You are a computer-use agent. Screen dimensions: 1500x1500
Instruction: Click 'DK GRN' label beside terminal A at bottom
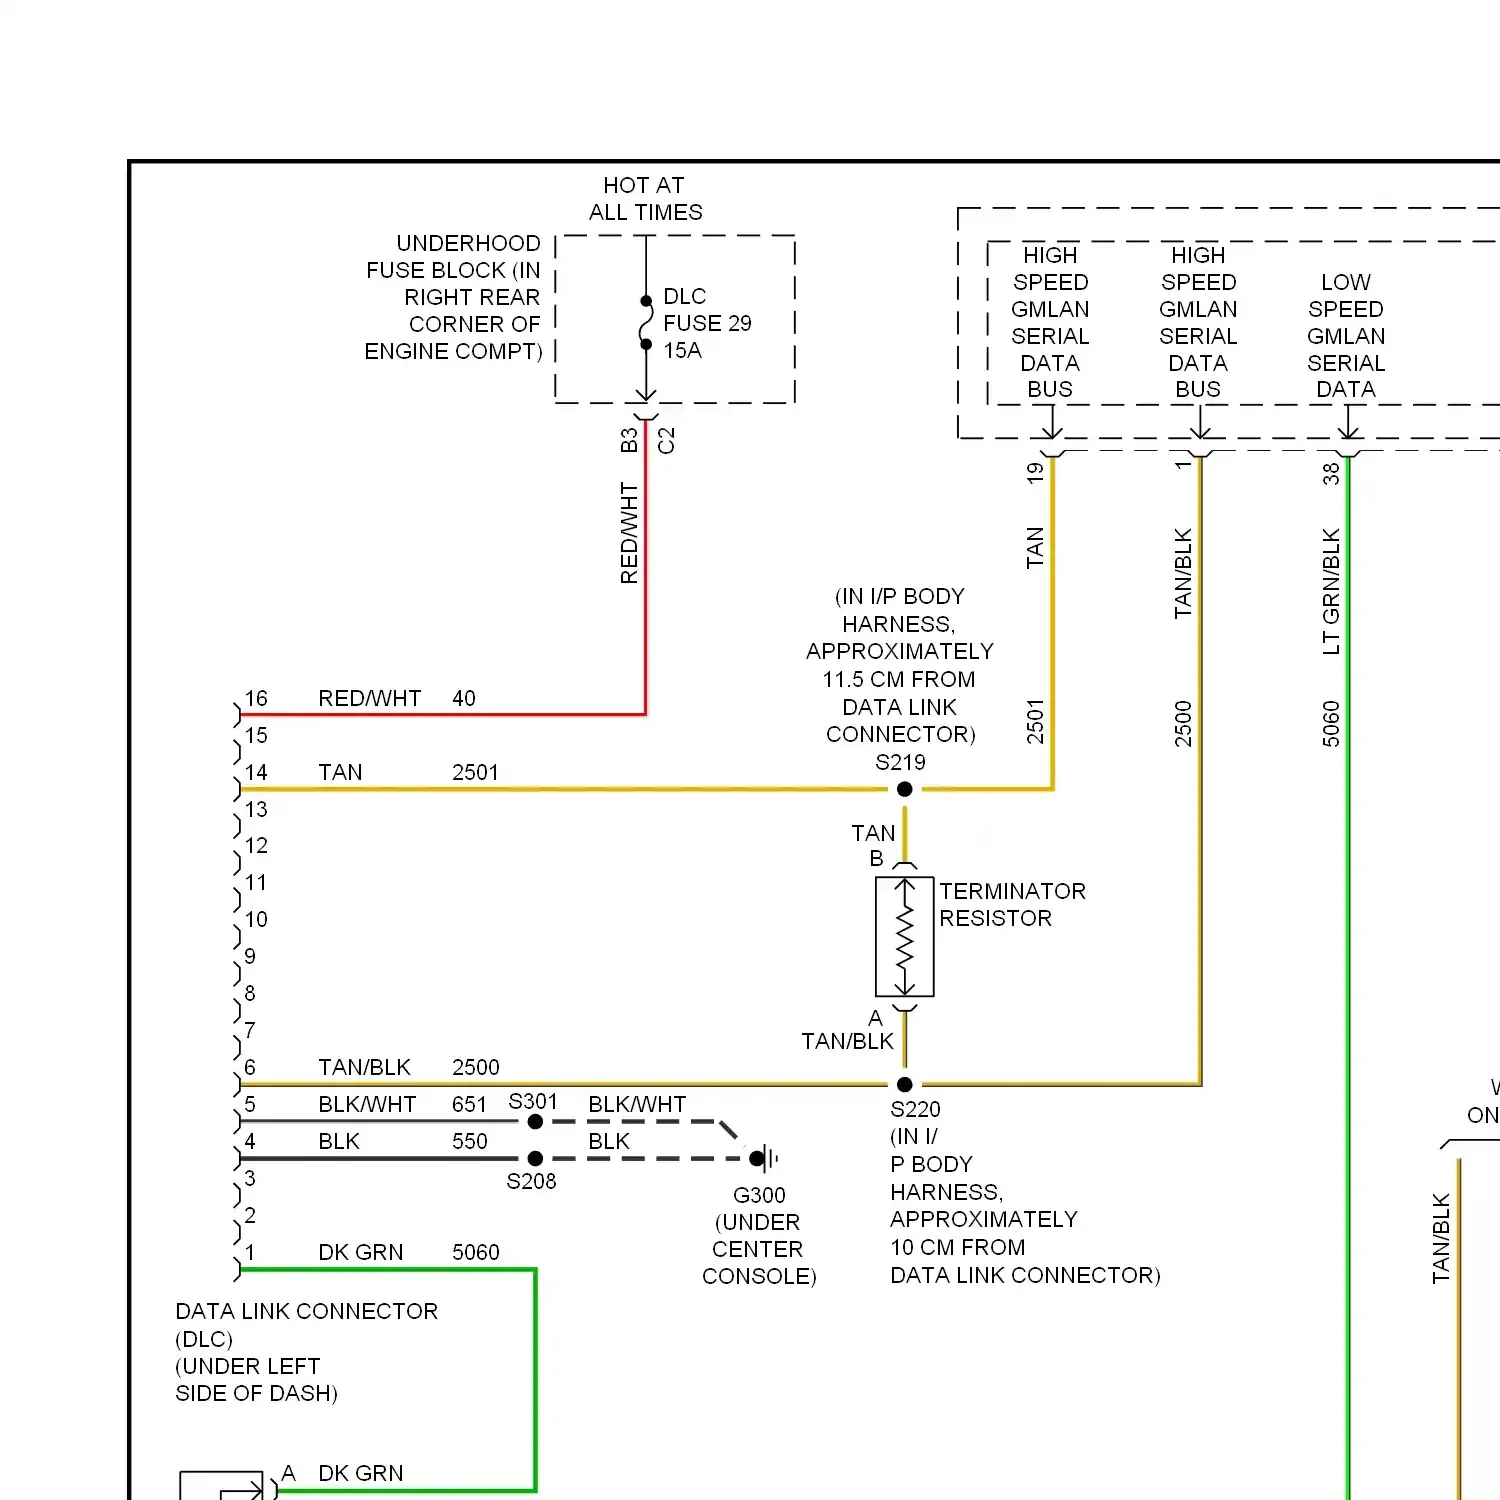click(360, 1473)
